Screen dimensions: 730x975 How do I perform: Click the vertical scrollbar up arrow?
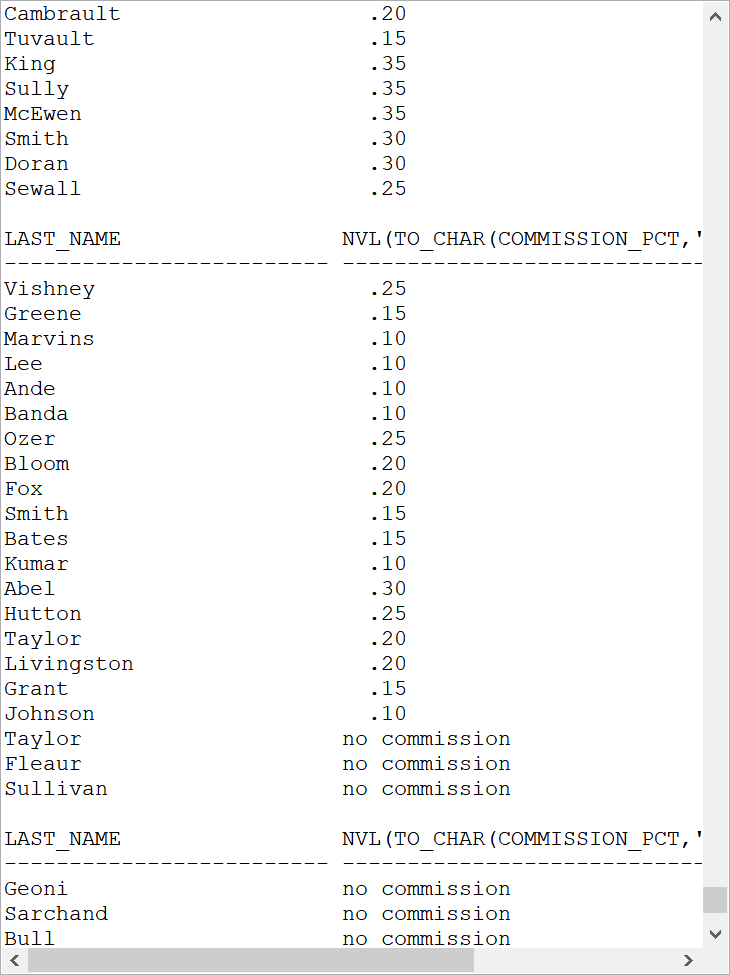click(x=715, y=17)
